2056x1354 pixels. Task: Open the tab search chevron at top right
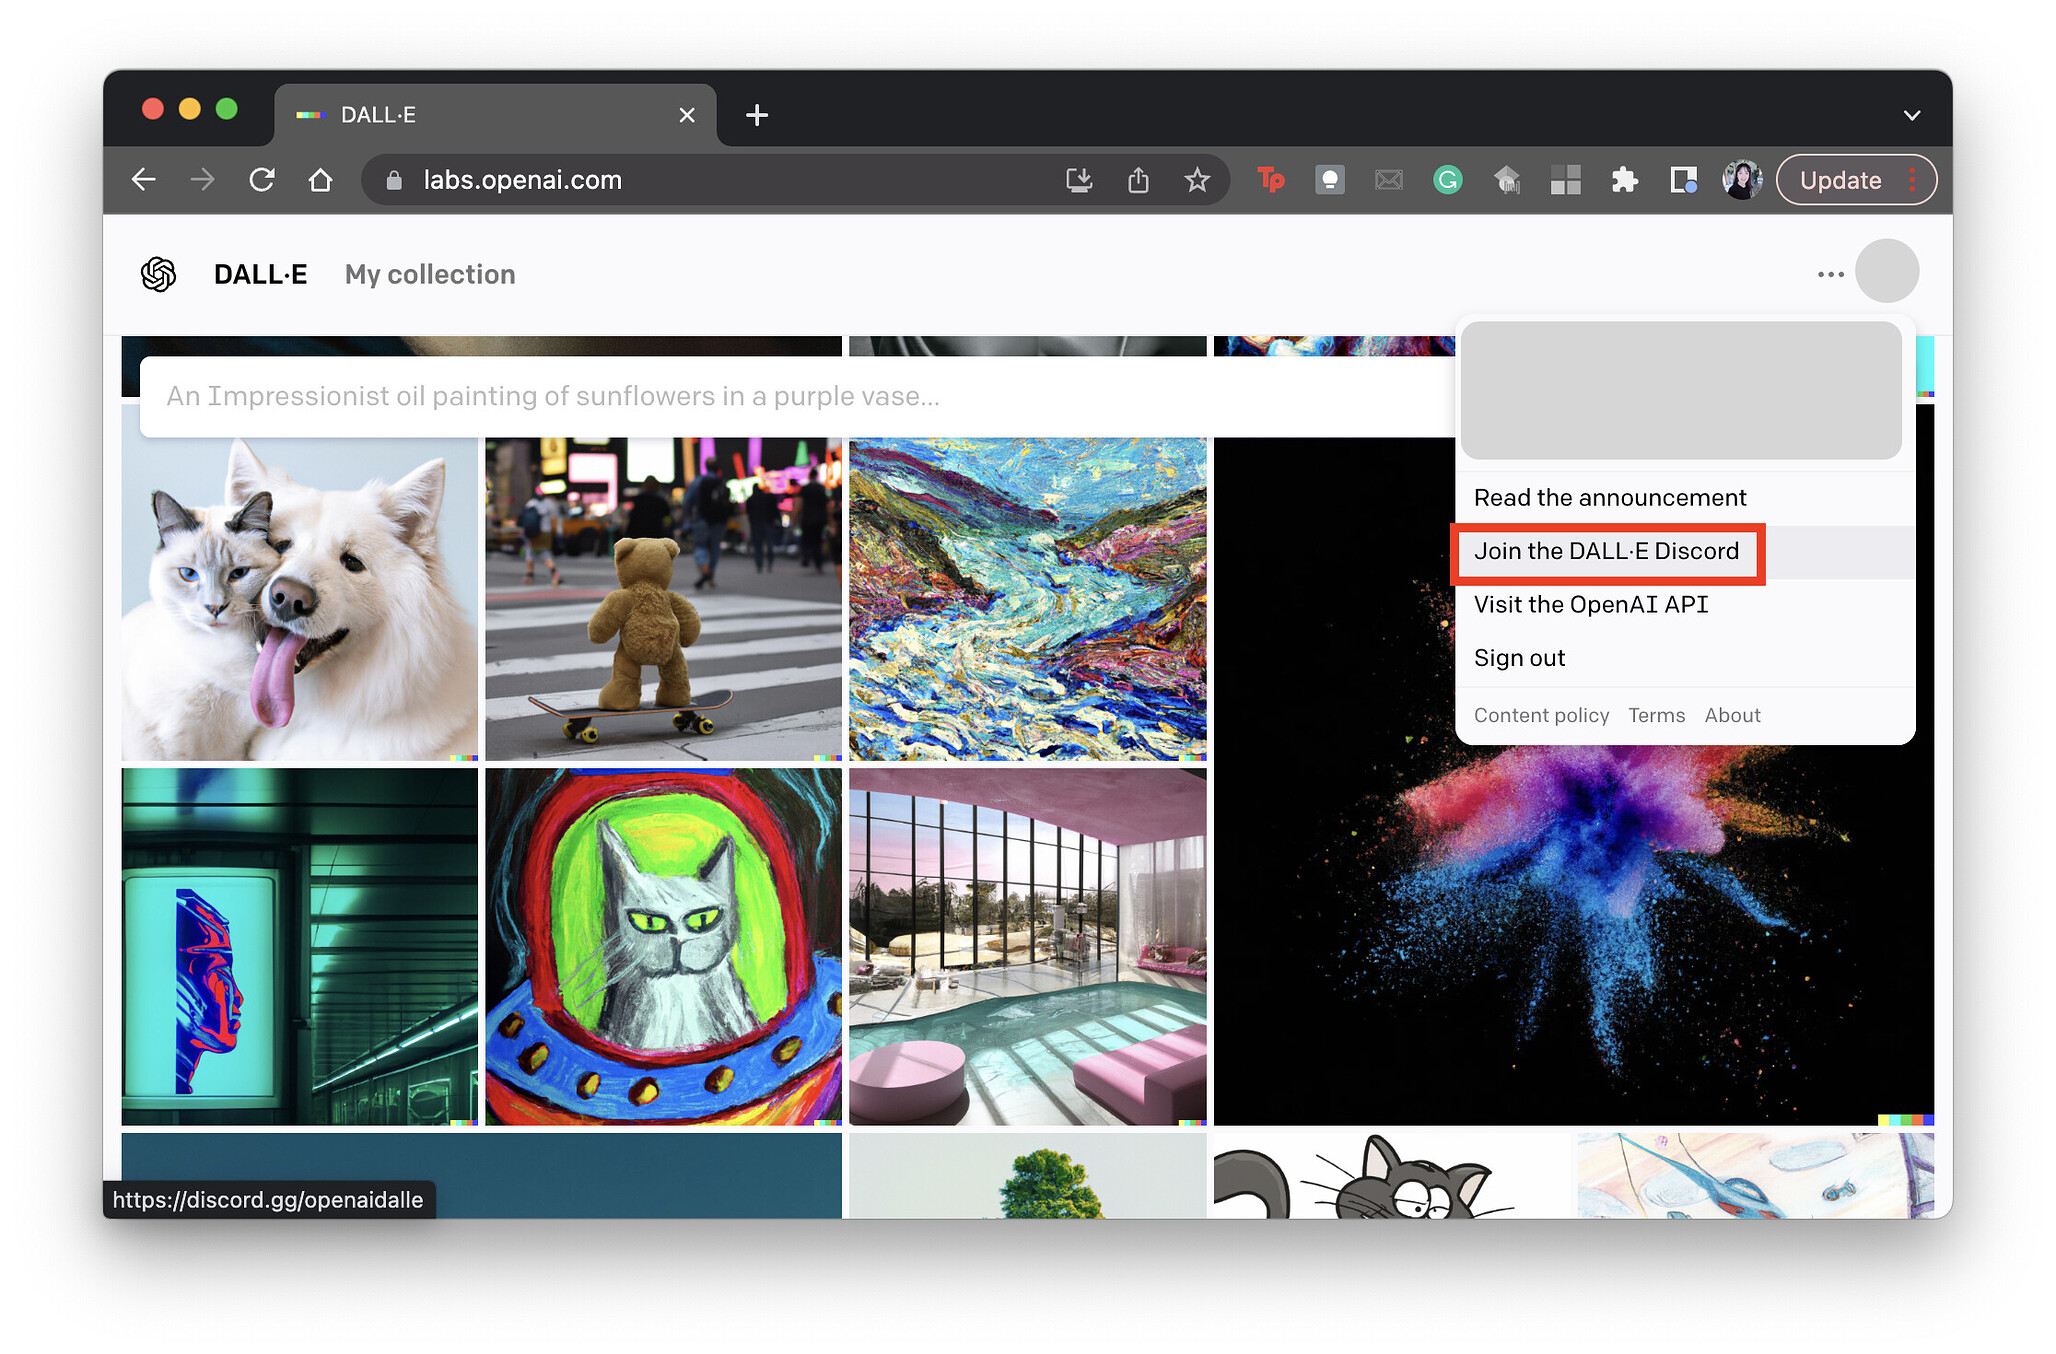point(1911,114)
